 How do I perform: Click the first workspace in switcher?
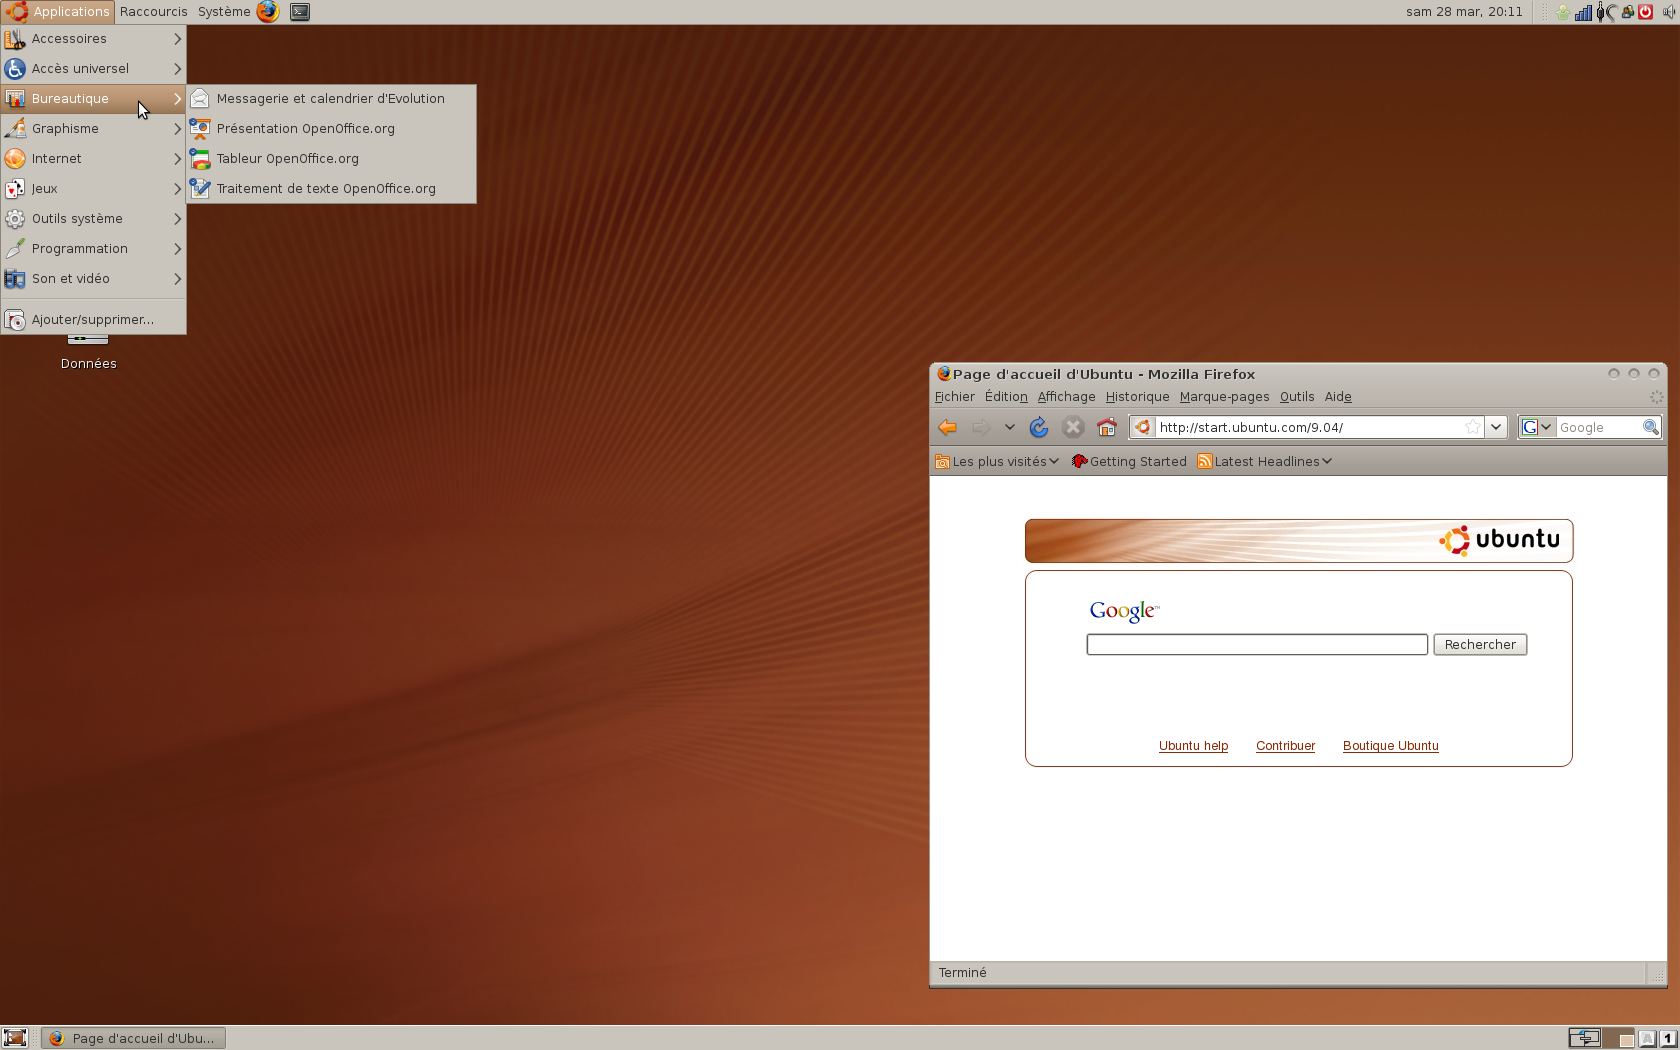tap(1584, 1038)
